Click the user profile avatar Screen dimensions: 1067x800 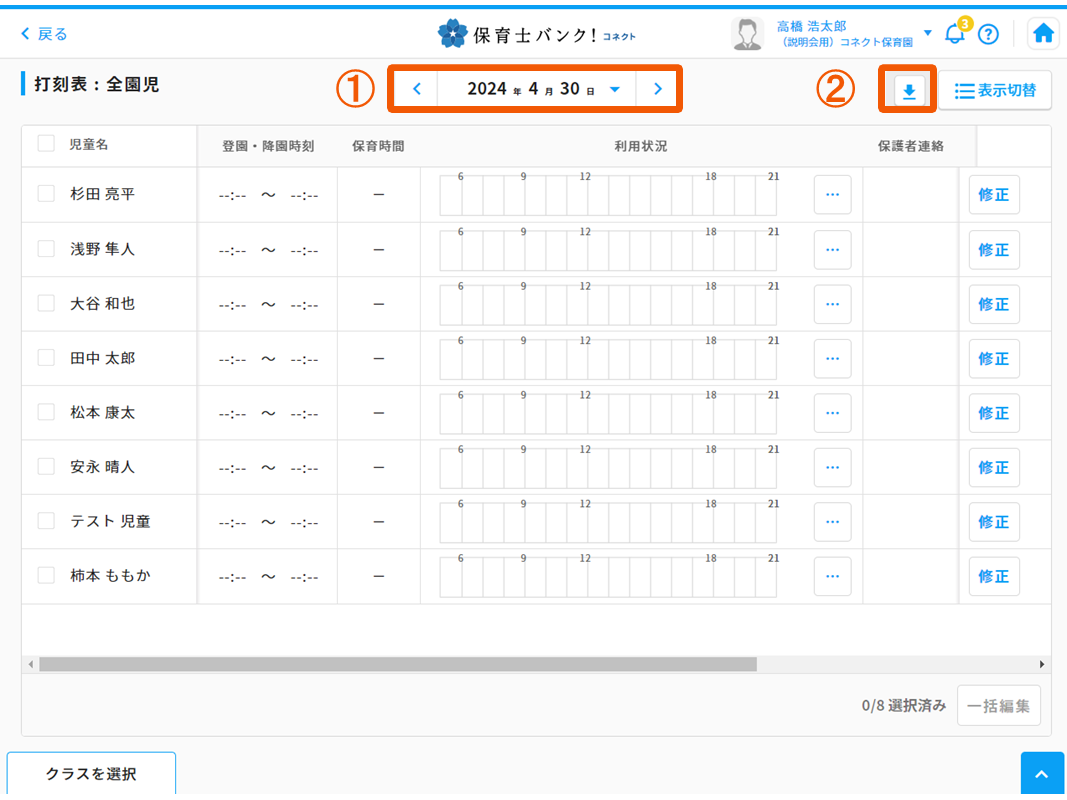pyautogui.click(x=747, y=34)
